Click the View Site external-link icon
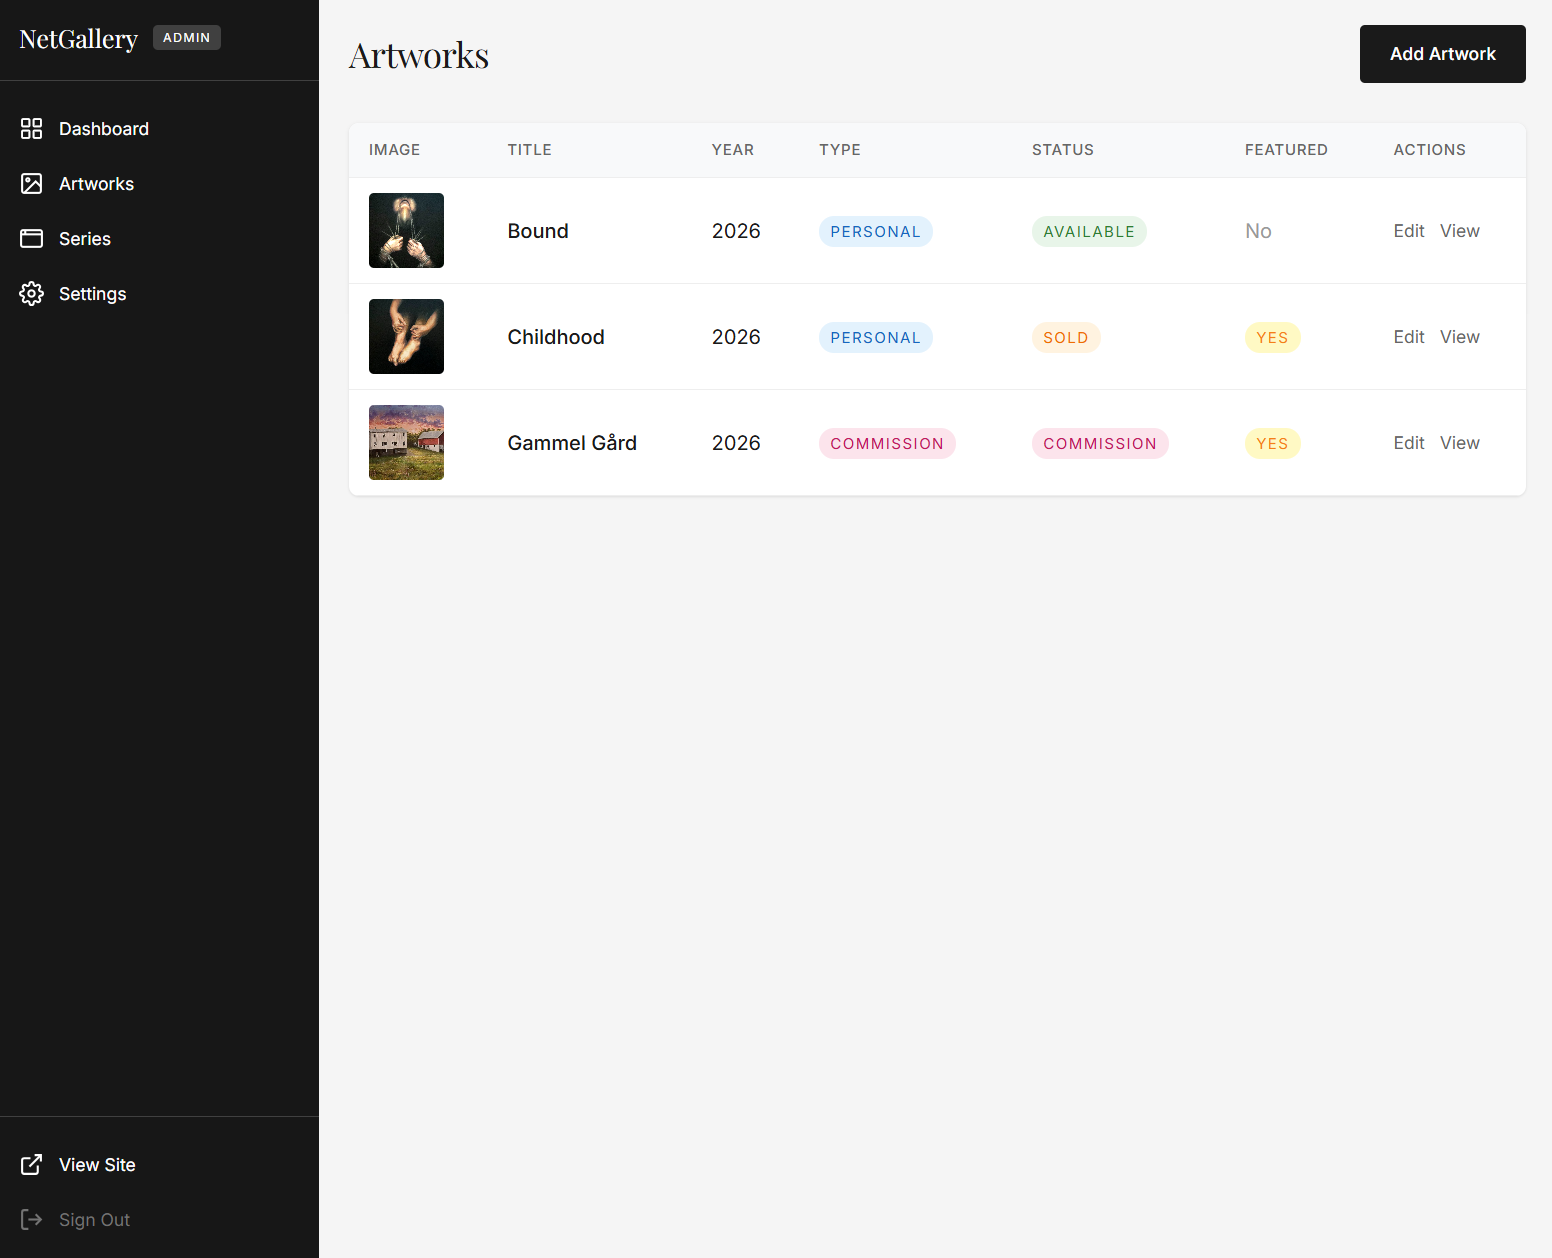The width and height of the screenshot is (1552, 1258). [x=31, y=1164]
